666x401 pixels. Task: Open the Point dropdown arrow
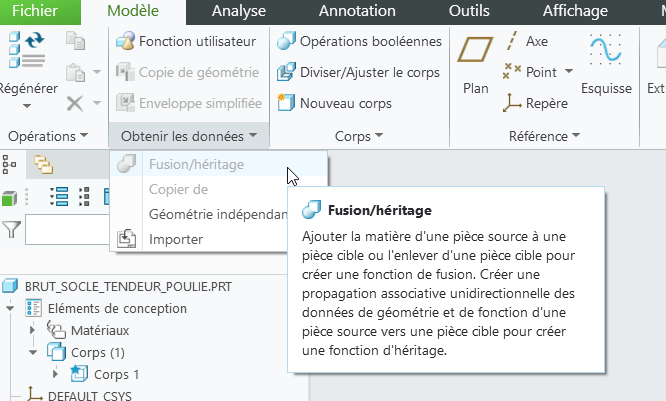pyautogui.click(x=569, y=72)
